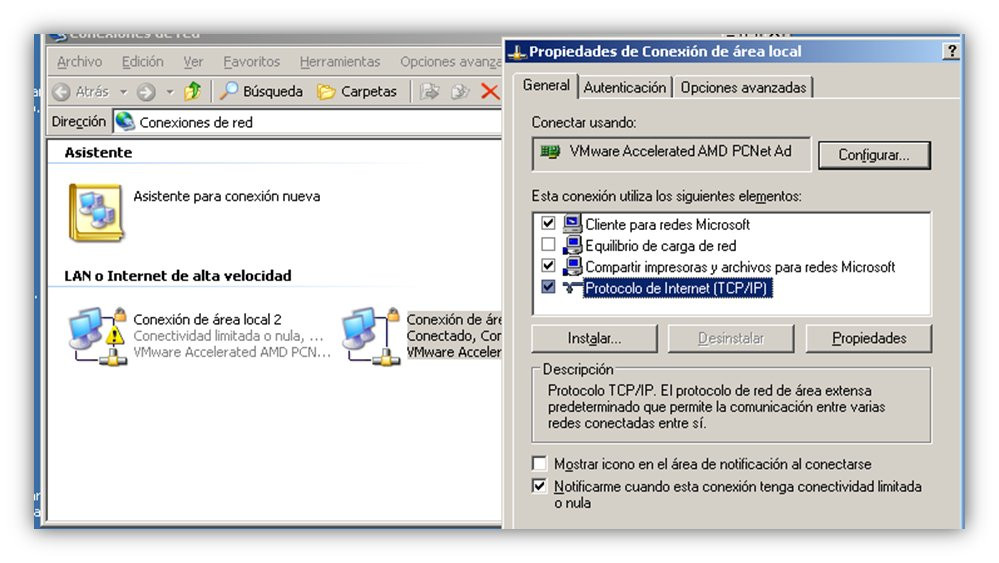
Task: Select Equilibrio de carga de red text
Action: (661, 246)
